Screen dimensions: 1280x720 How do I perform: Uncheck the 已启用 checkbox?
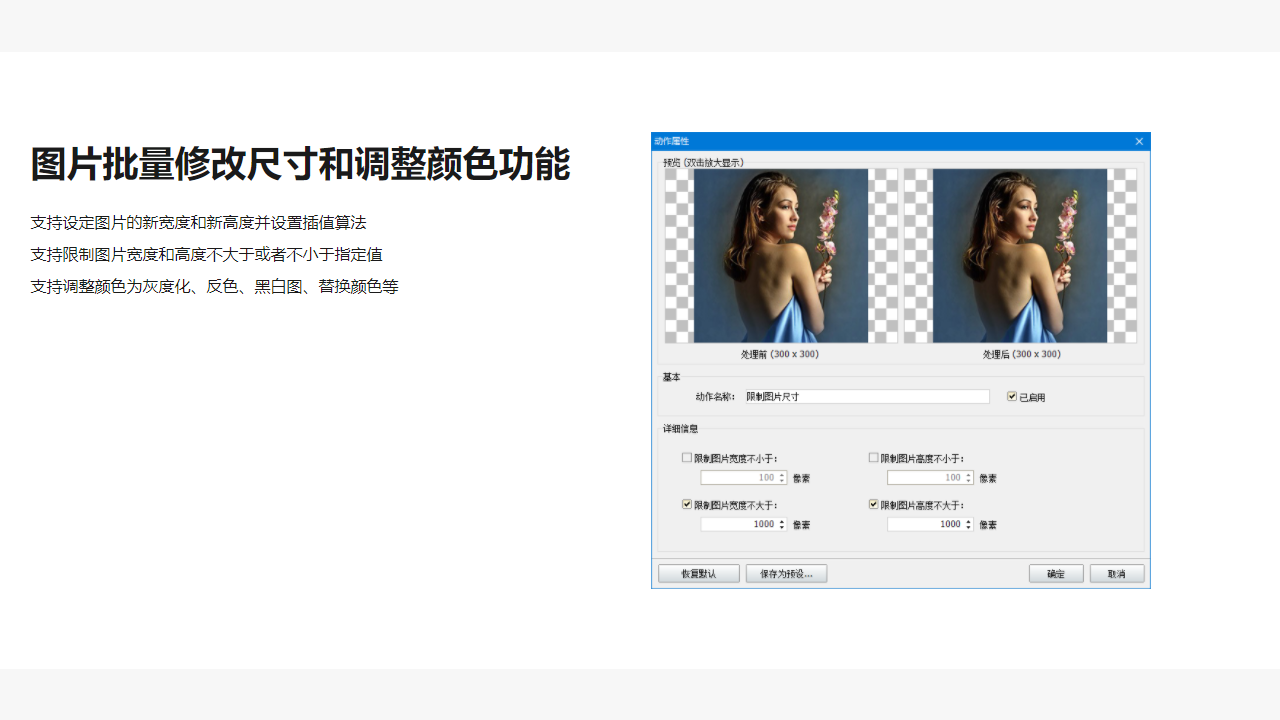(x=1011, y=396)
